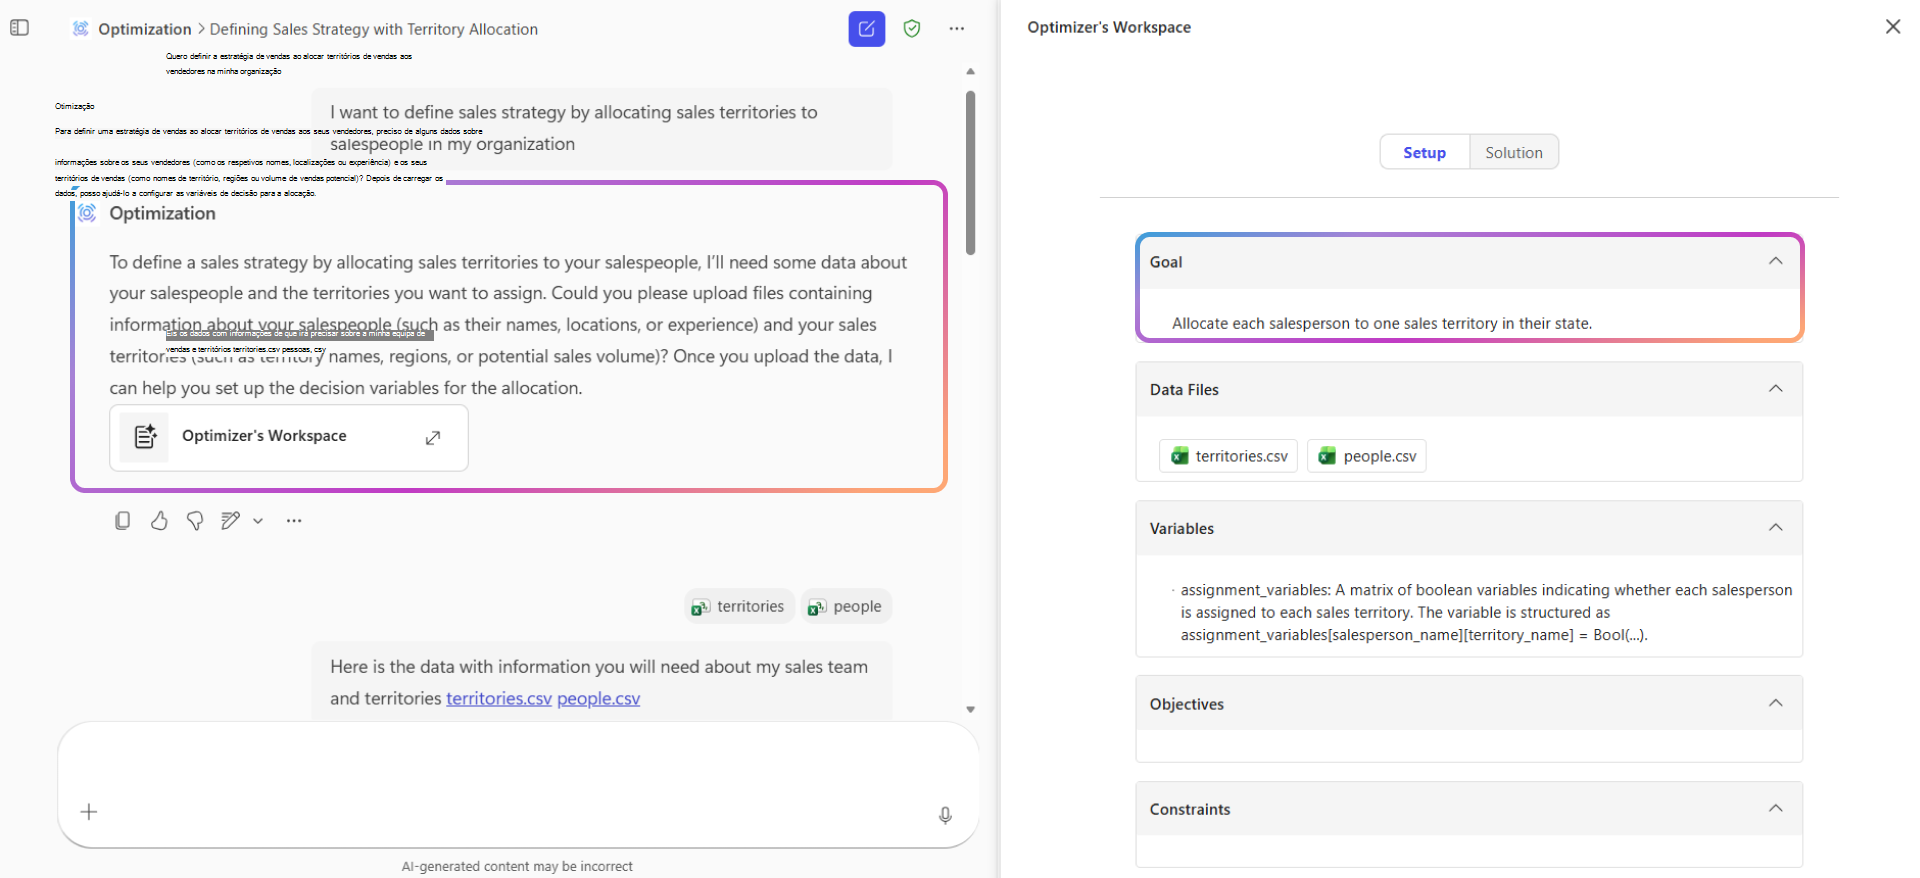Image resolution: width=1920 pixels, height=878 pixels.
Task: Click the plus attach button in input
Action: [x=89, y=812]
